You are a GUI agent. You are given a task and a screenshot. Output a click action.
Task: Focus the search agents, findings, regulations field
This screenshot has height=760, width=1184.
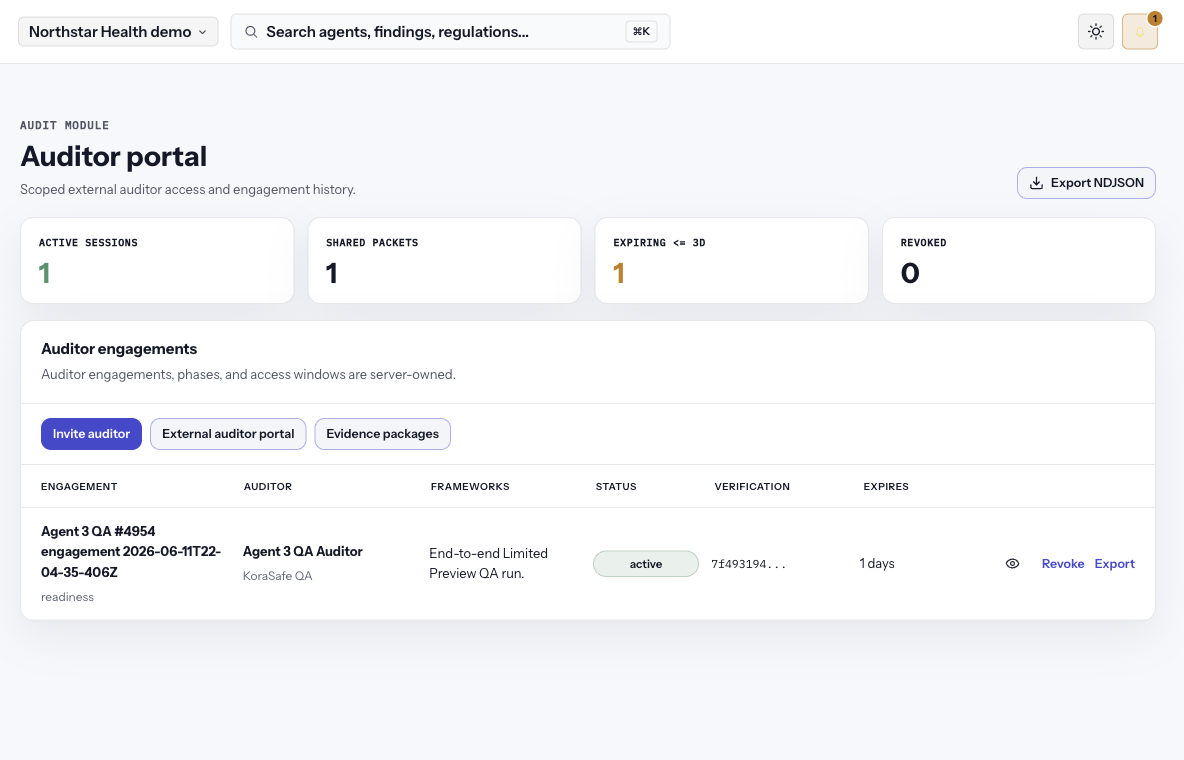450,32
